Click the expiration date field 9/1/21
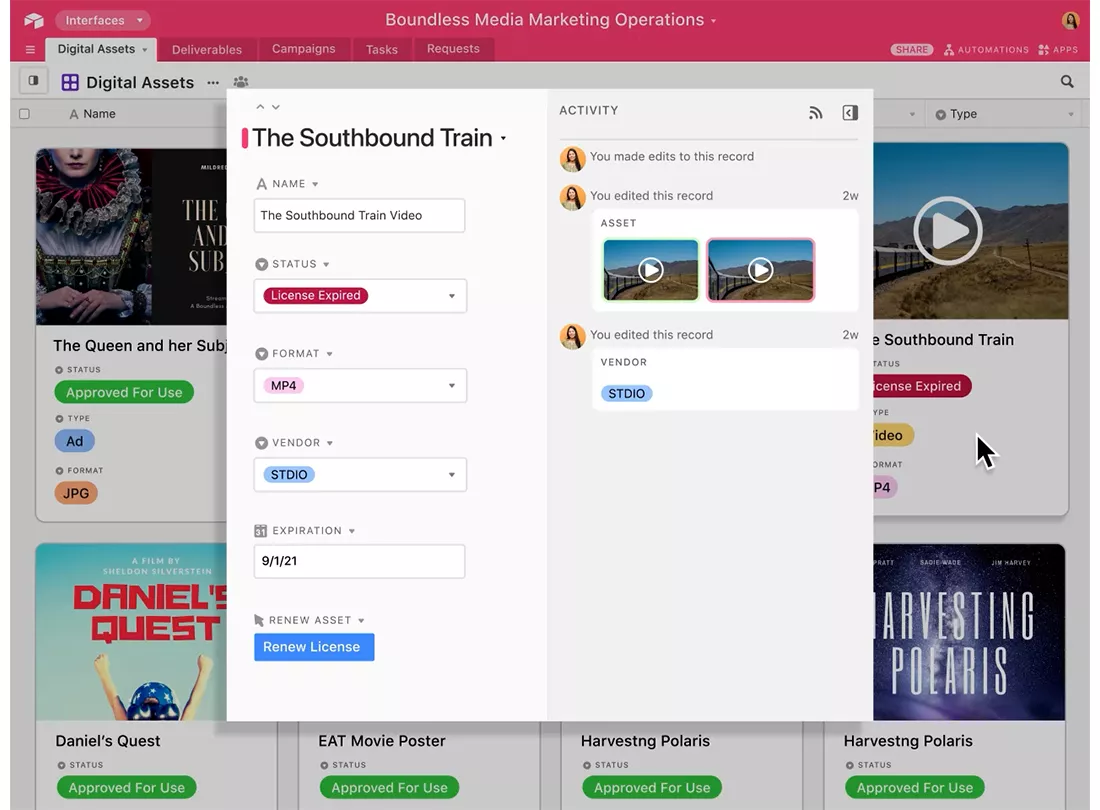1100x810 pixels. pyautogui.click(x=359, y=561)
